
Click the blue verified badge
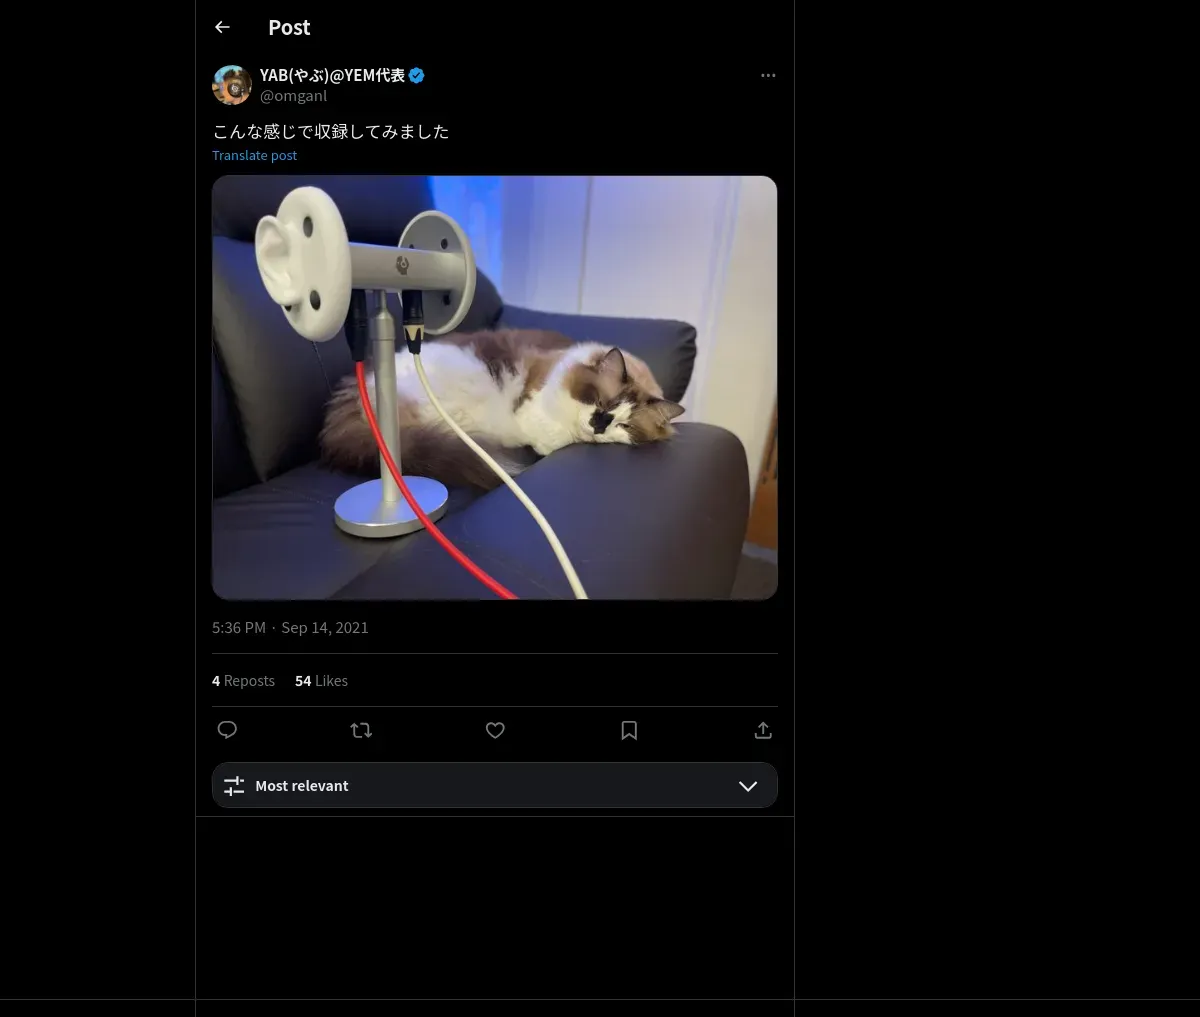[417, 76]
